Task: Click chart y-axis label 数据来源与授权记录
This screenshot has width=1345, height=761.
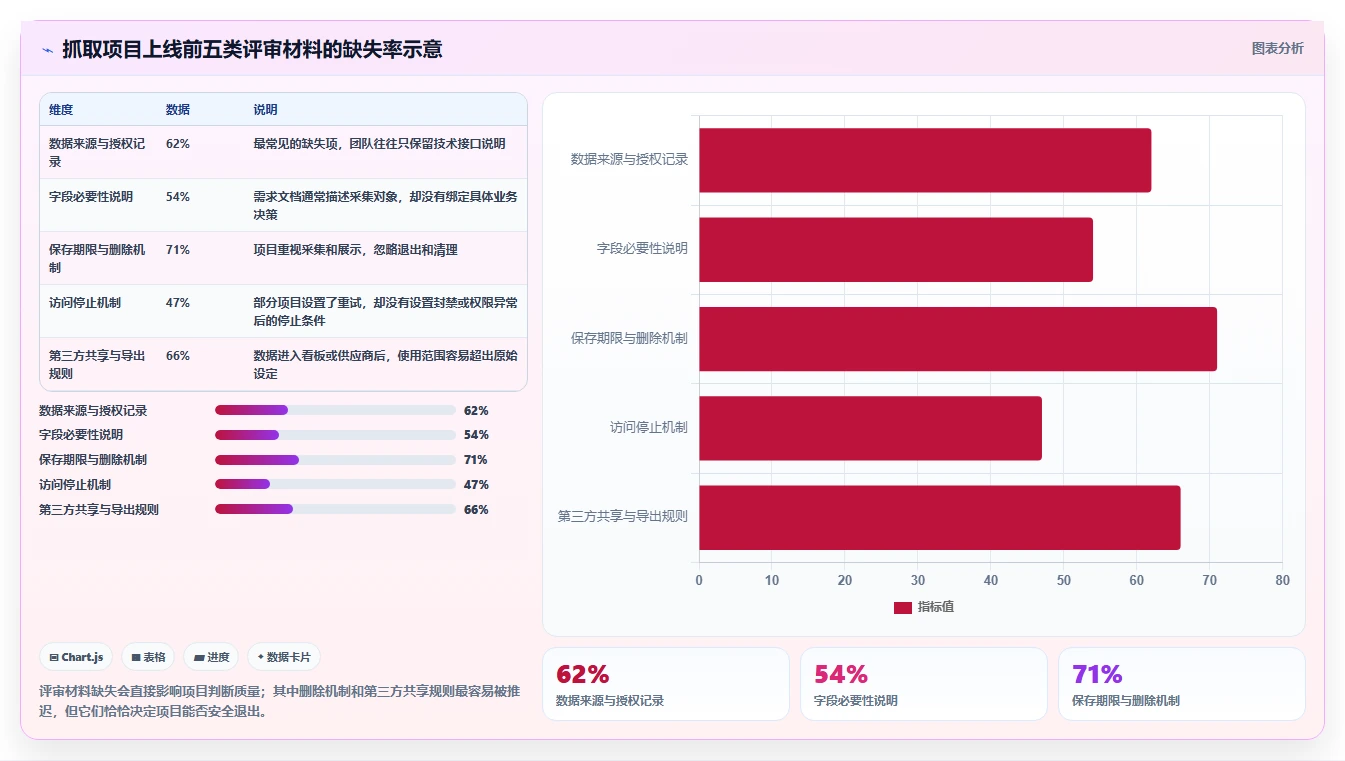Action: pos(629,159)
